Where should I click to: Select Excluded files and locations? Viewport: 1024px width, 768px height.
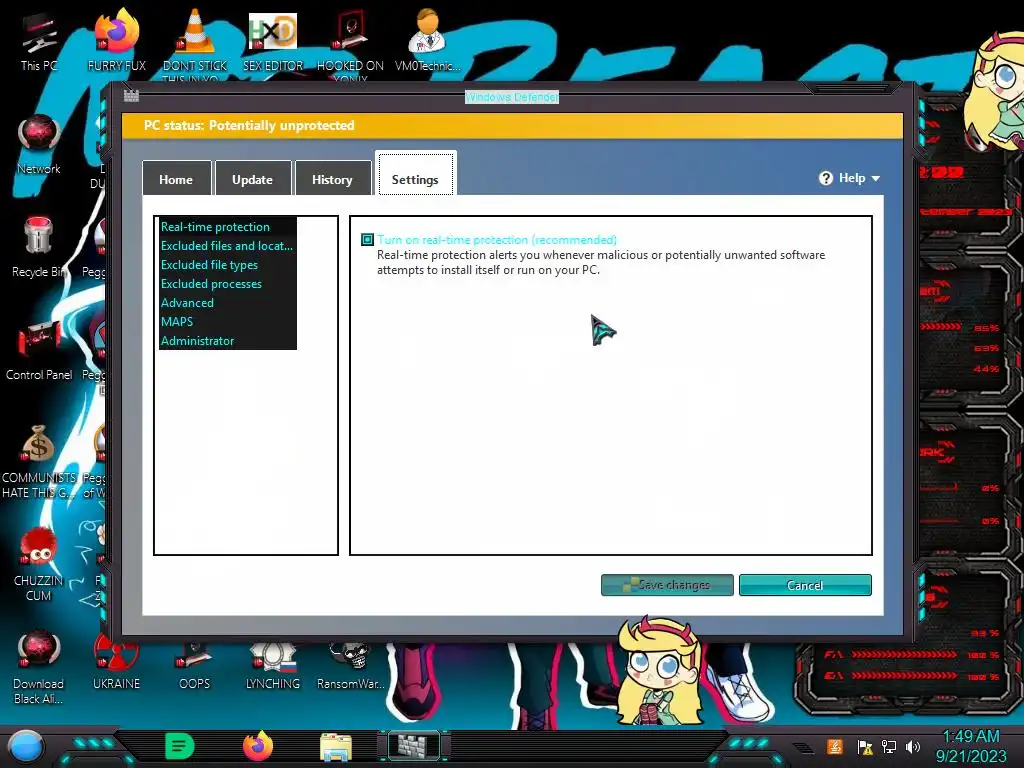tap(227, 246)
